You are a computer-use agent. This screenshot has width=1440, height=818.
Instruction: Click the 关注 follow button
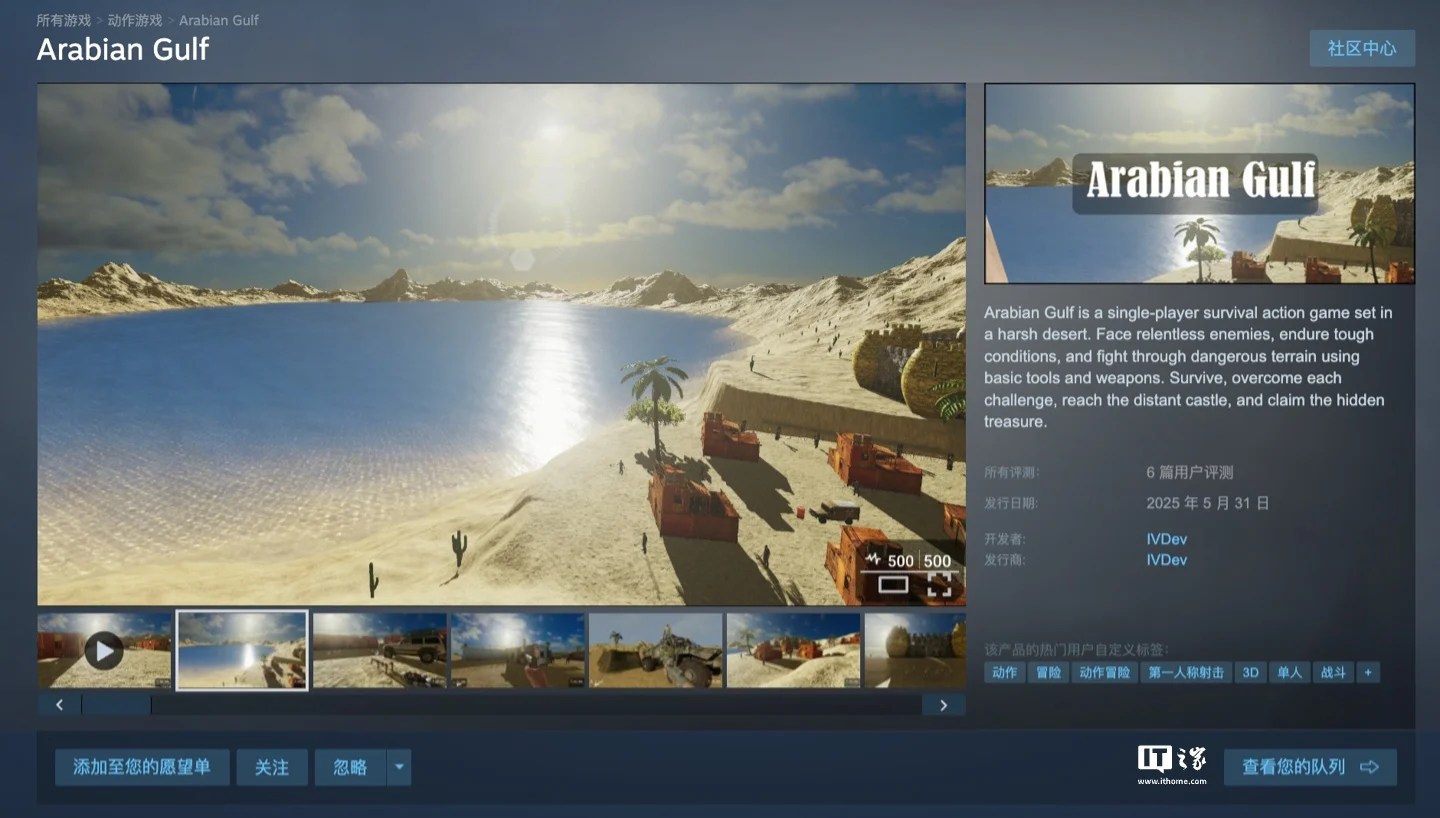point(272,767)
